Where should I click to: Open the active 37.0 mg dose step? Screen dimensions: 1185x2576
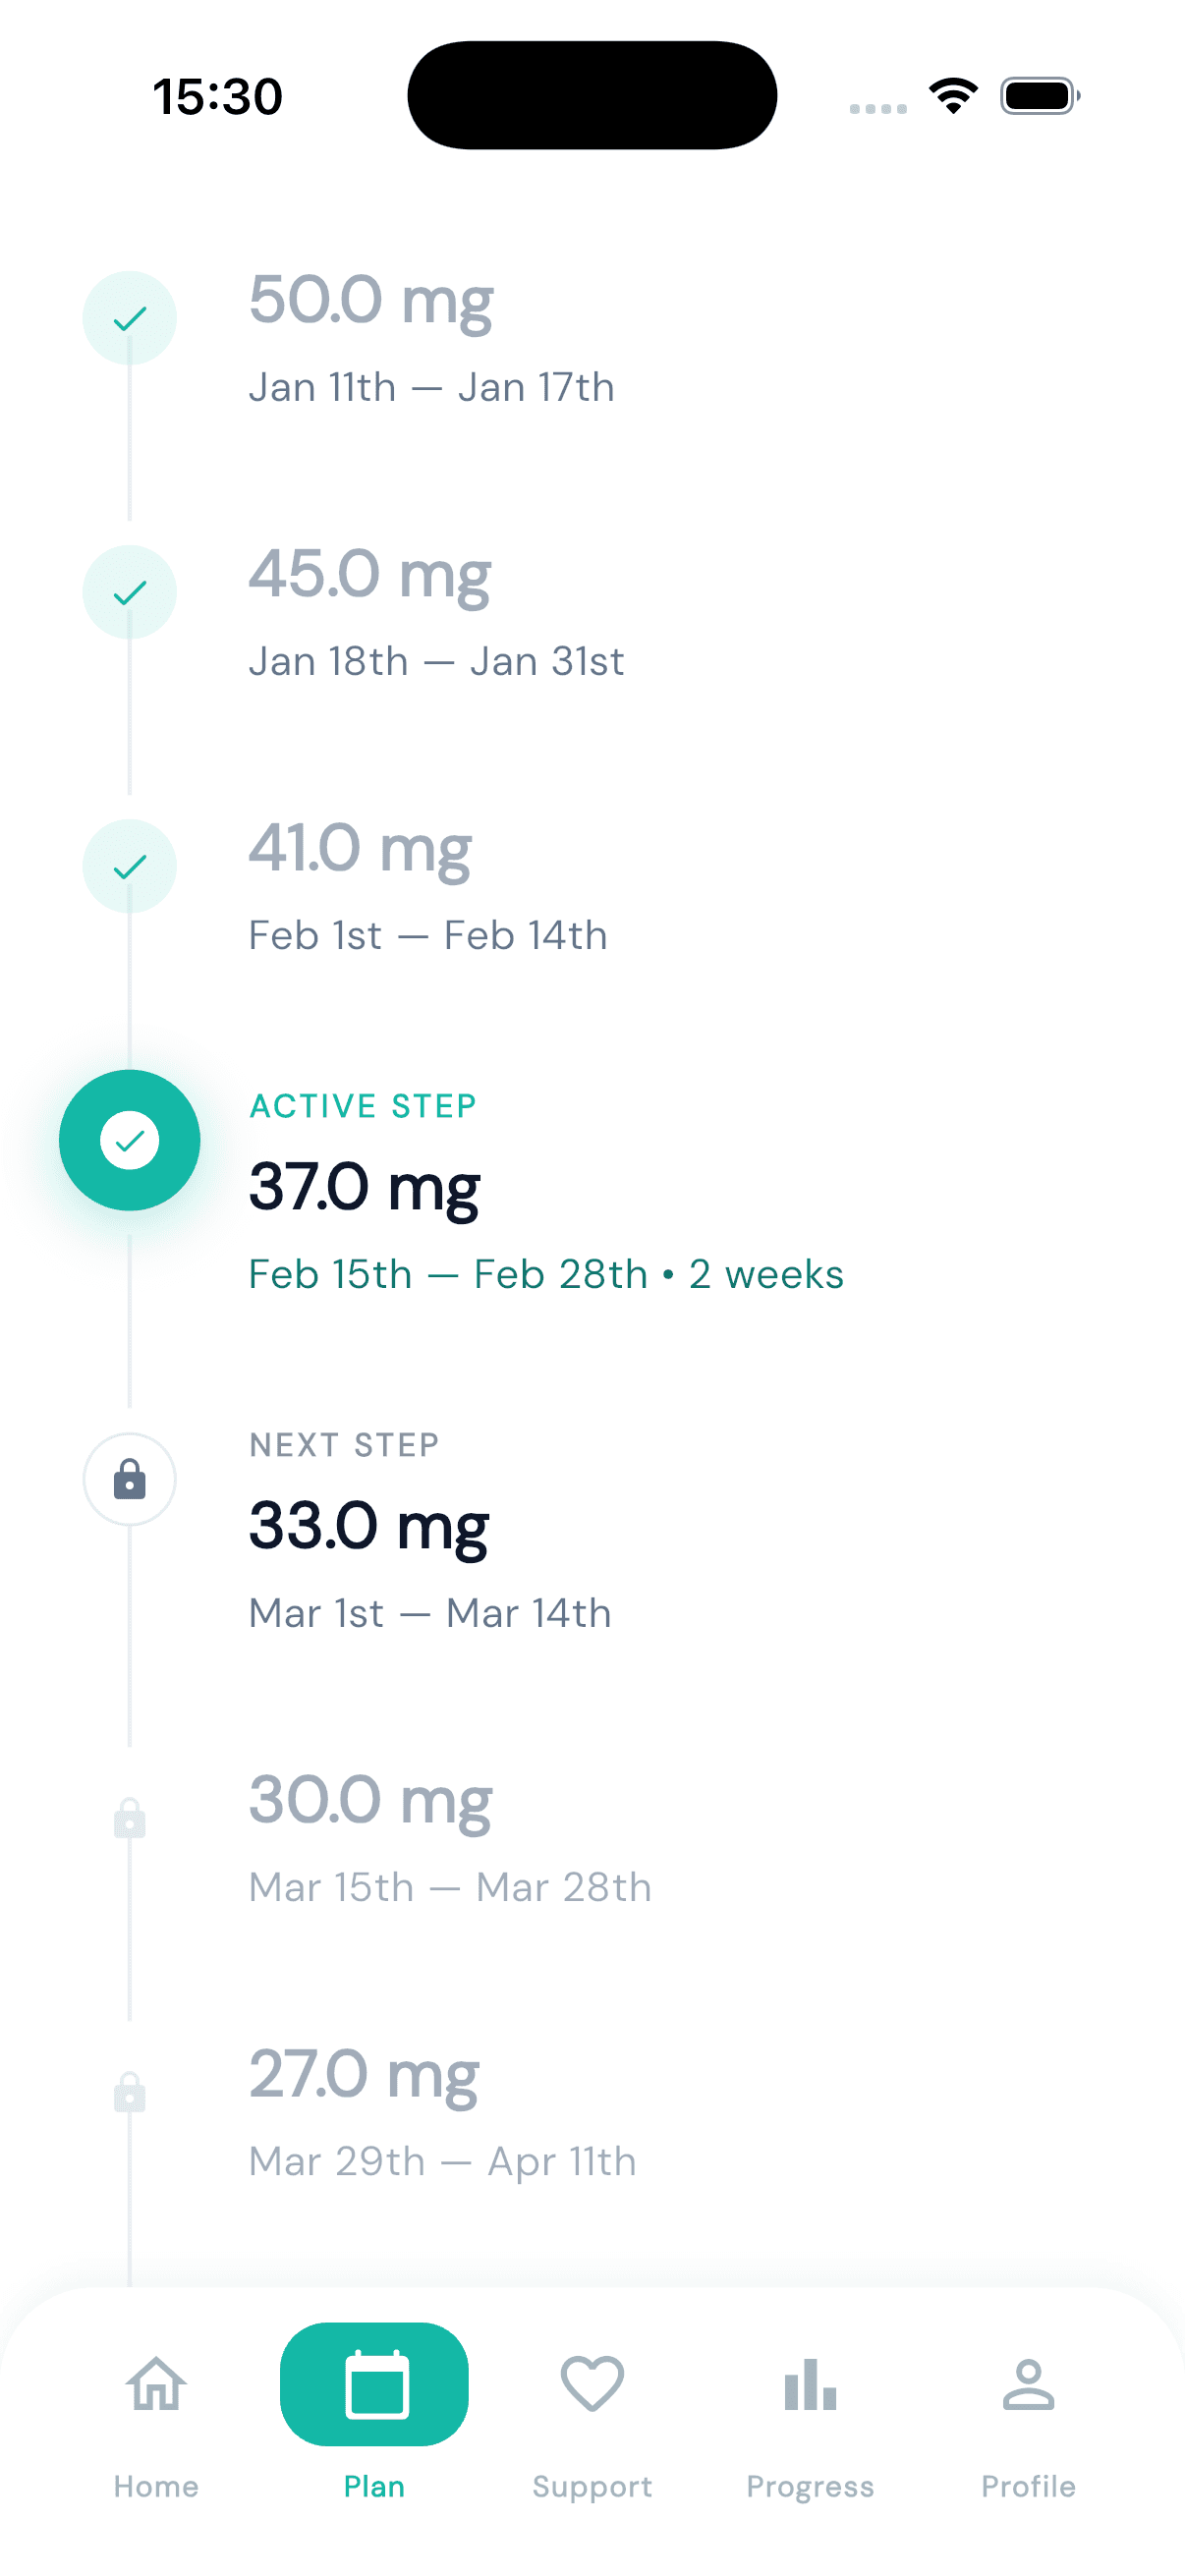[x=365, y=1187]
